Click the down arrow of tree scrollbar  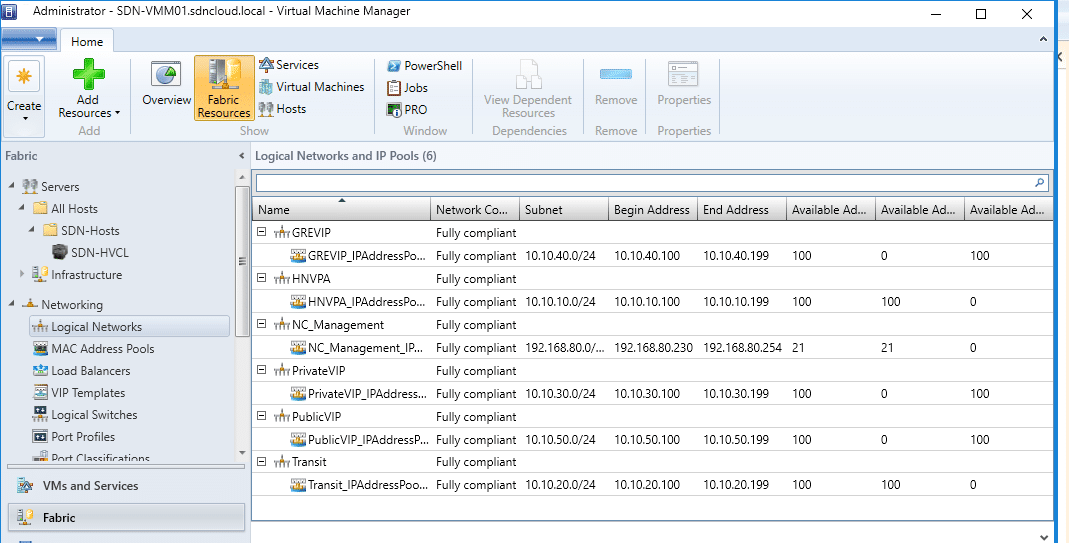coord(241,453)
